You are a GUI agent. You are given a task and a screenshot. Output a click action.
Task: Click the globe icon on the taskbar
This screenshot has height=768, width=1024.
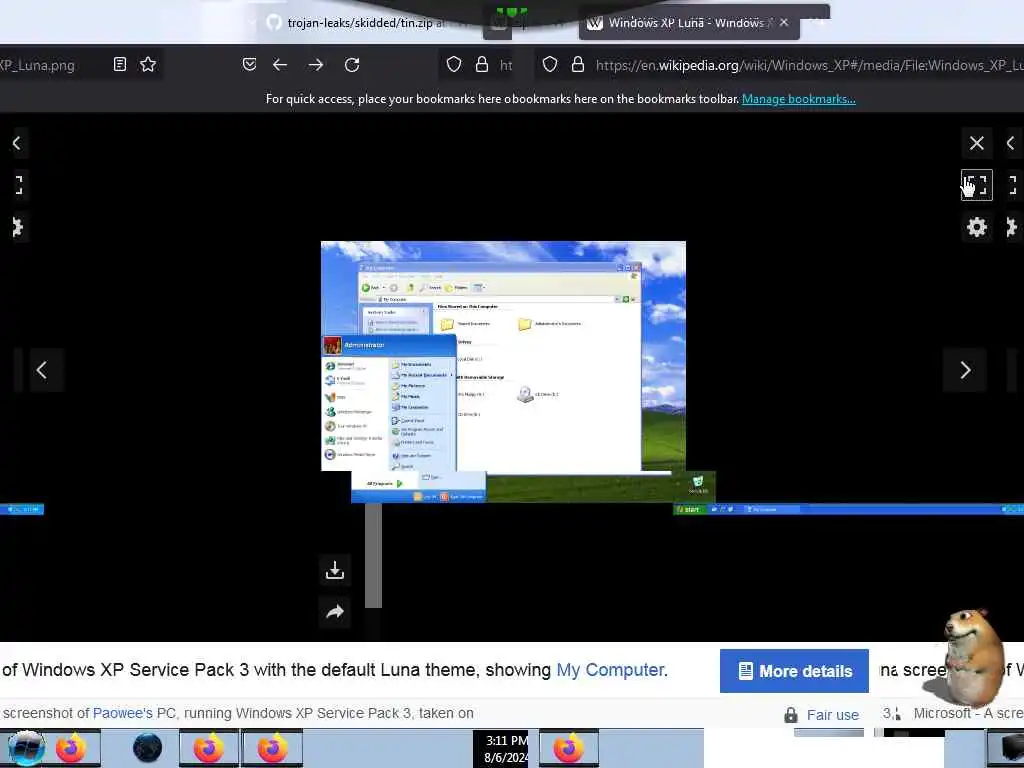tap(148, 748)
